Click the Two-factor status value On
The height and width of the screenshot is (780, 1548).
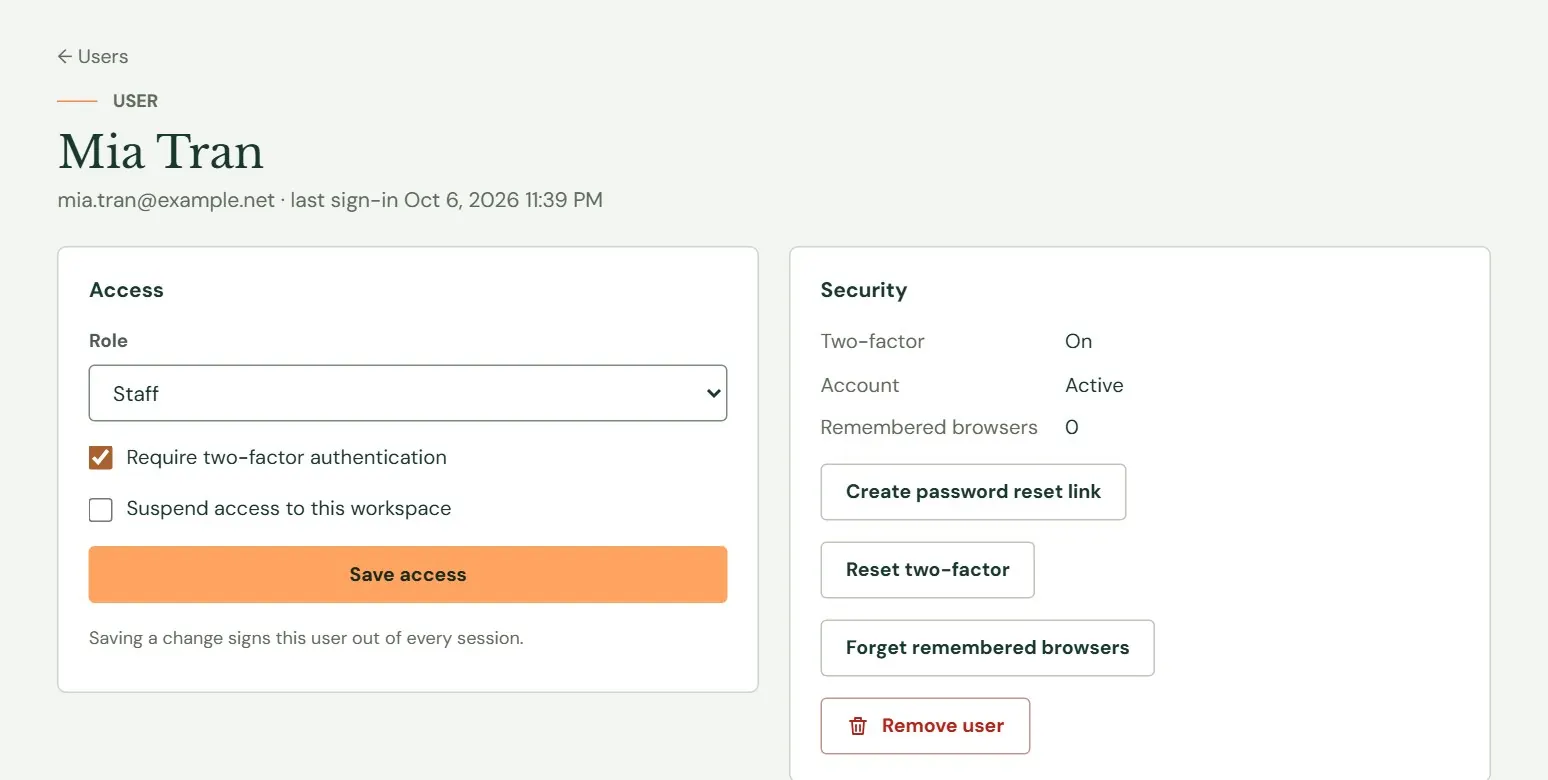click(x=1078, y=341)
